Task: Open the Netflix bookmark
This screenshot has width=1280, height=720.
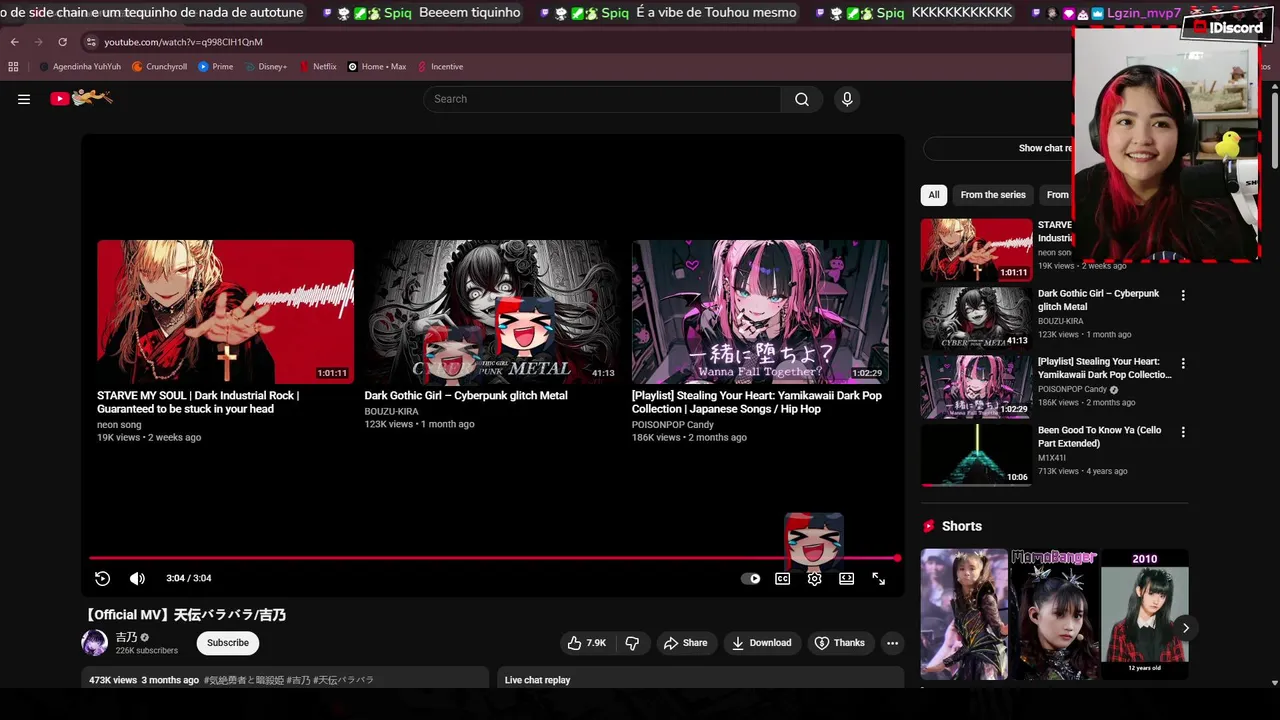Action: coord(318,67)
